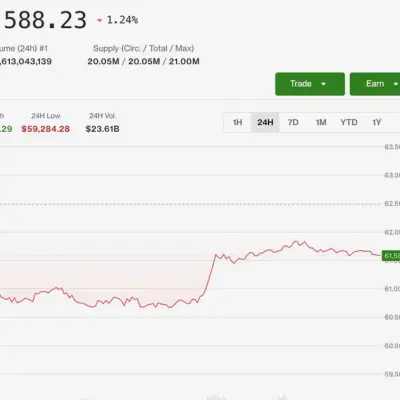Select the 24H chart timeframe
The width and height of the screenshot is (400, 400).
click(x=265, y=123)
